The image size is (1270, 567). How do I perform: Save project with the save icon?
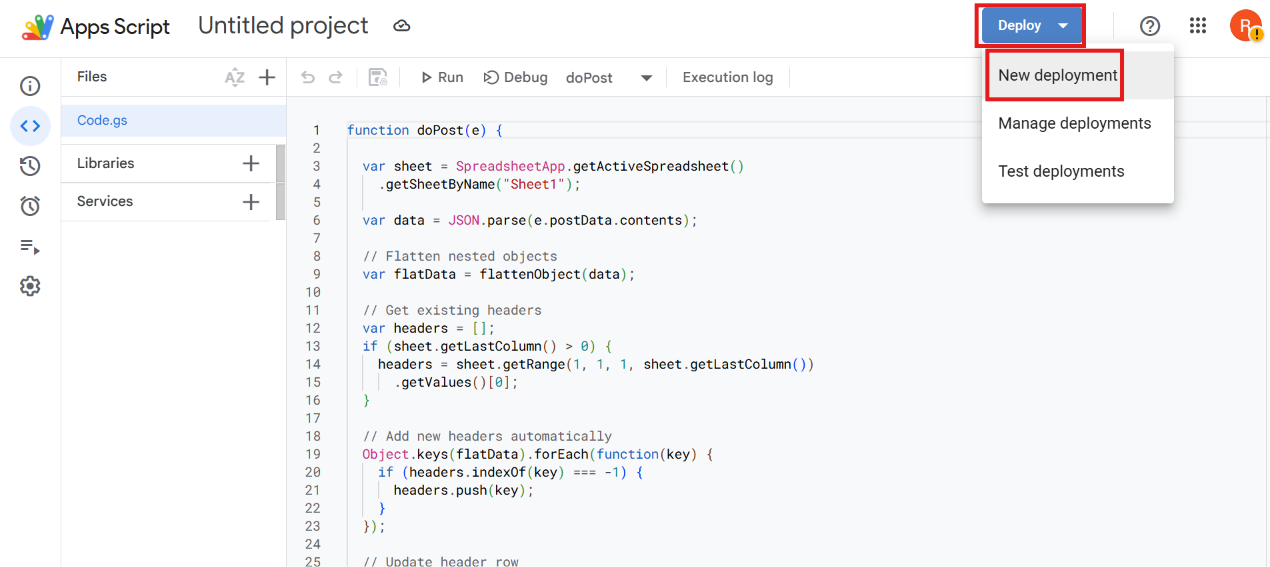pos(378,77)
